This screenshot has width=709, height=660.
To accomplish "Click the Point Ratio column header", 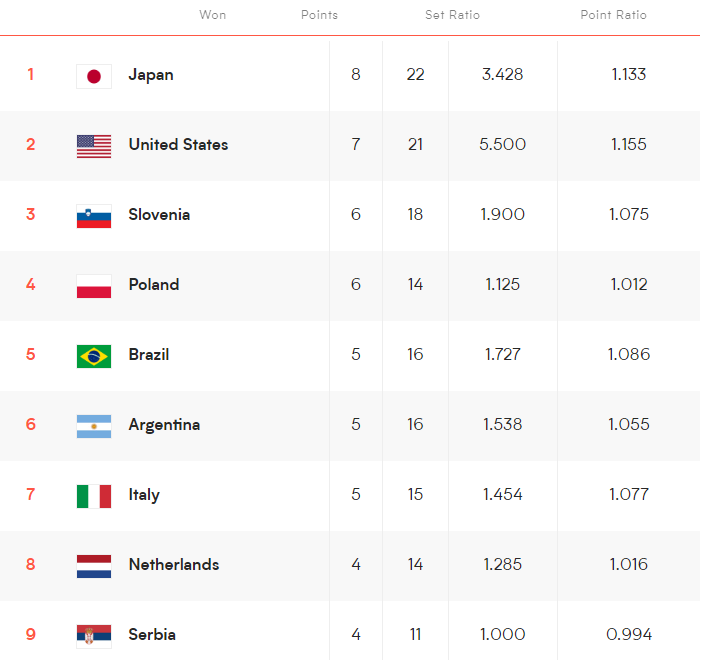I will click(613, 15).
